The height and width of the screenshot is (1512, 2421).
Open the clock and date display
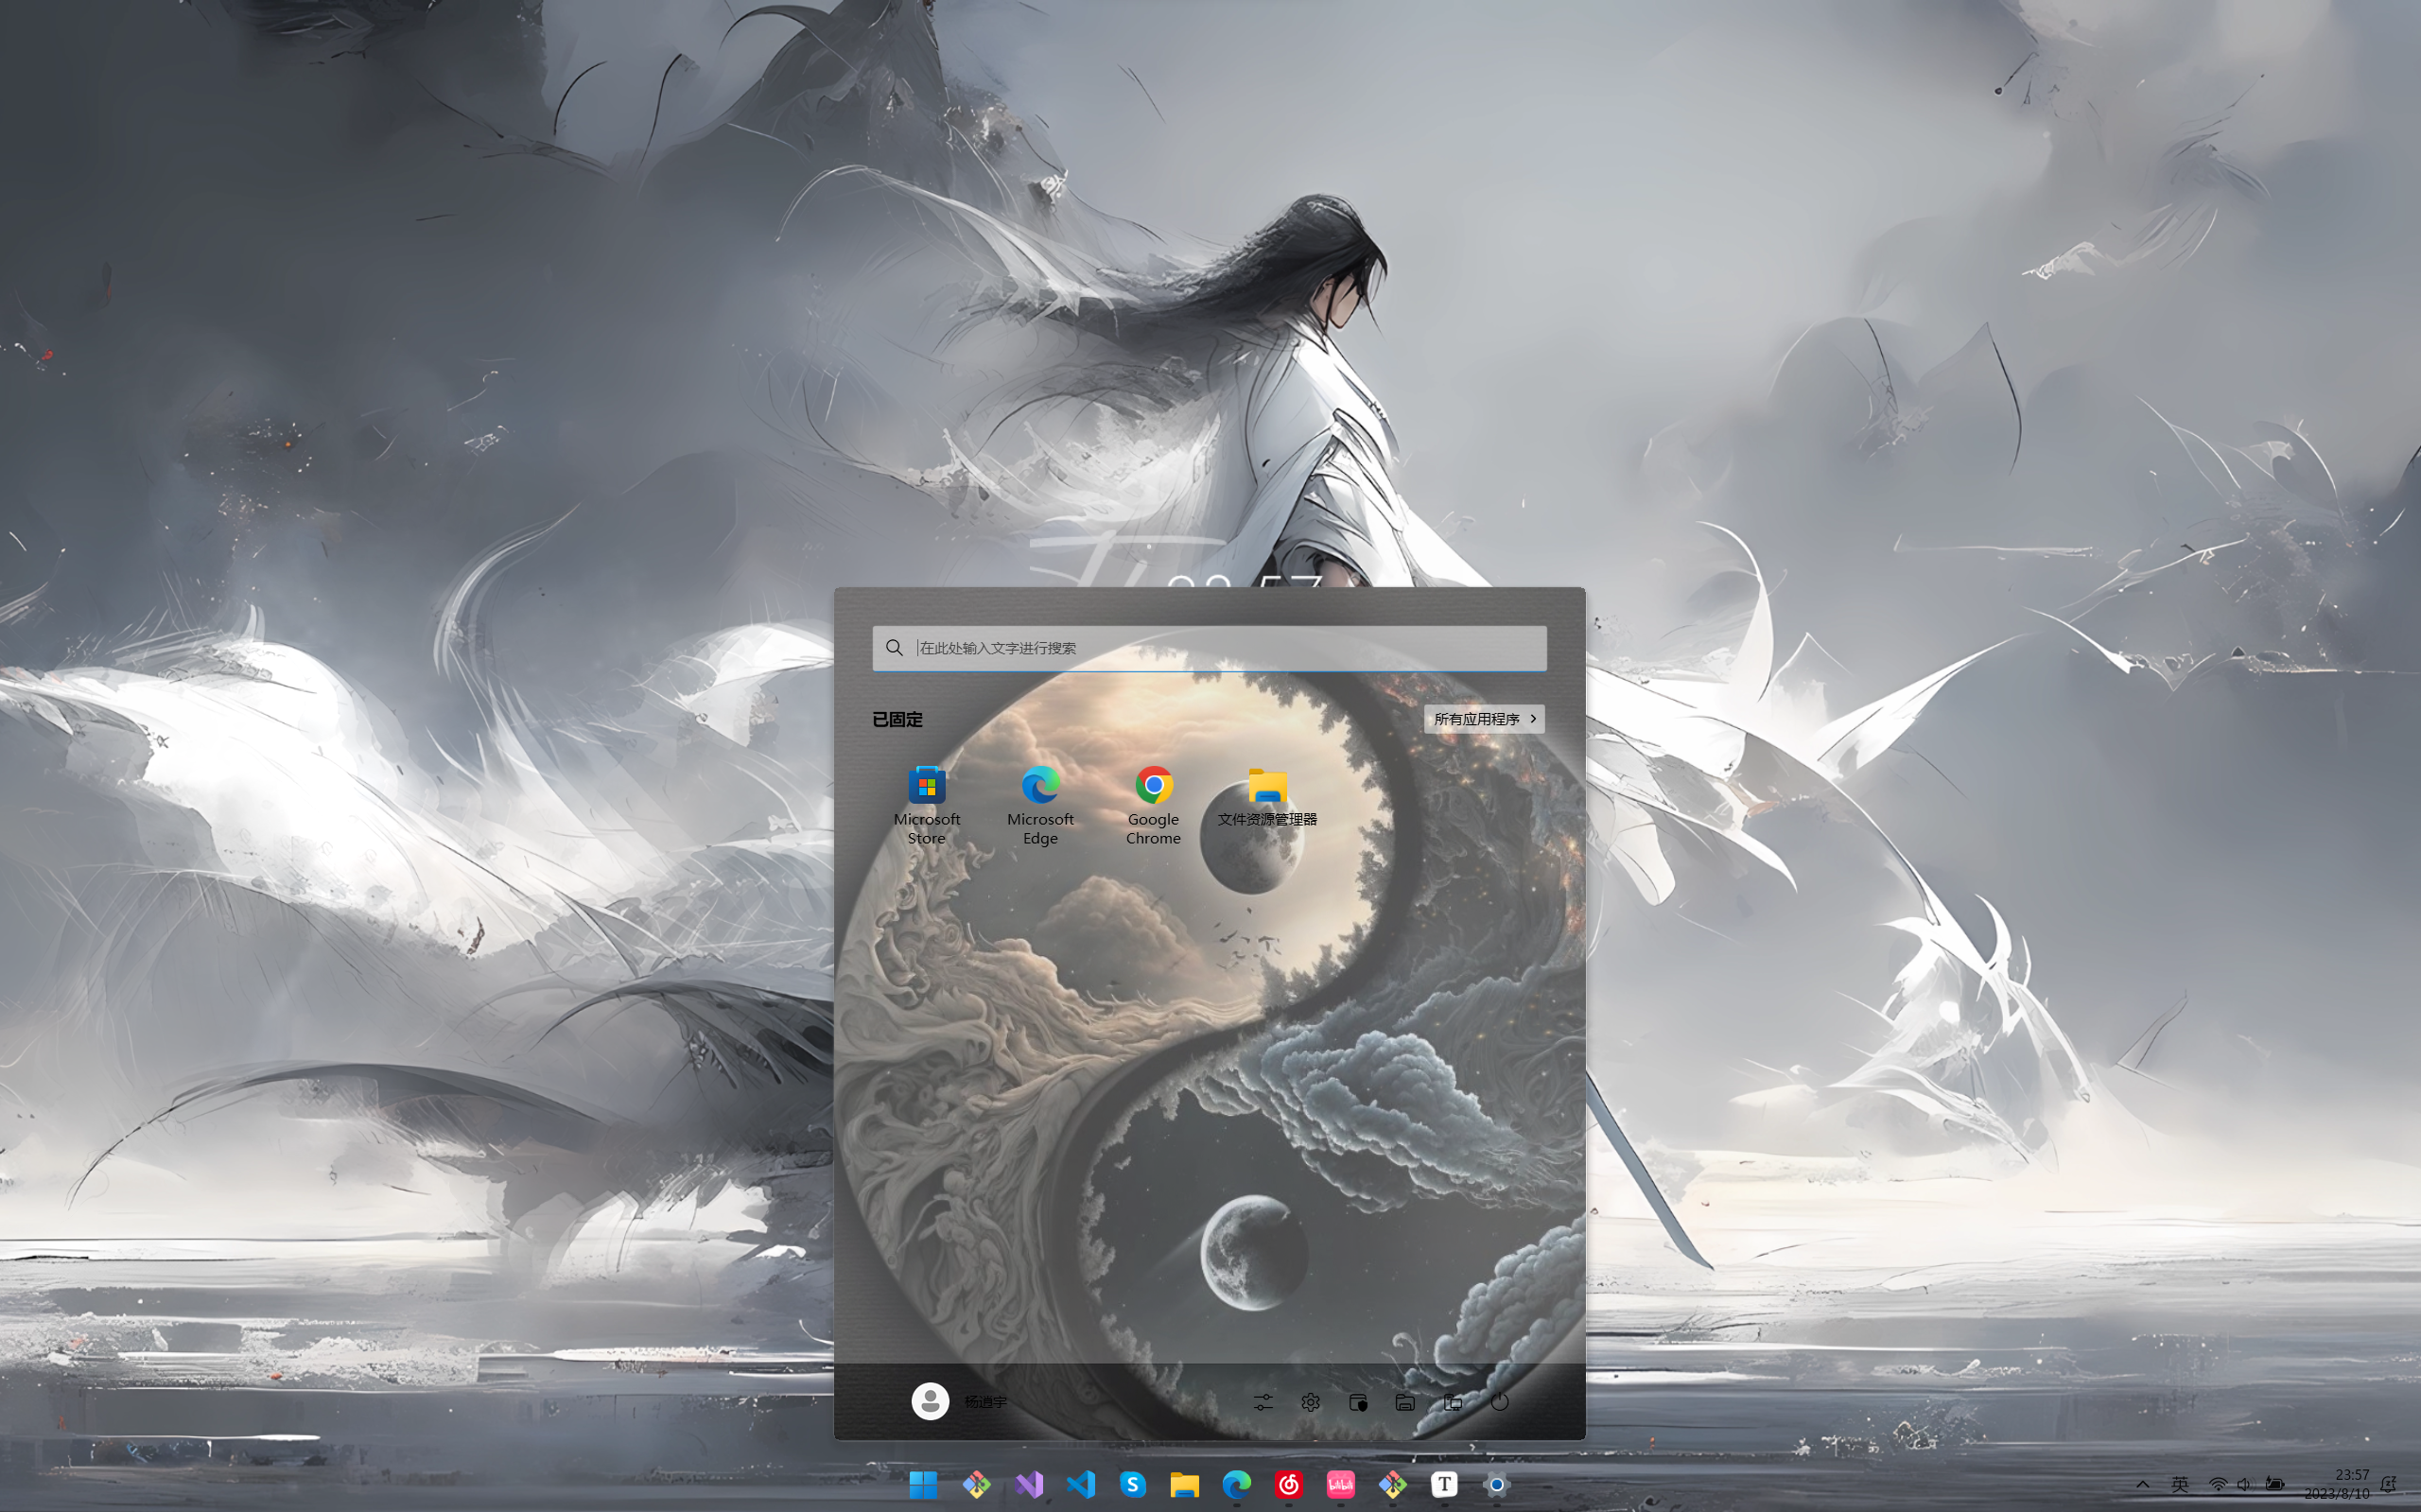[2338, 1484]
